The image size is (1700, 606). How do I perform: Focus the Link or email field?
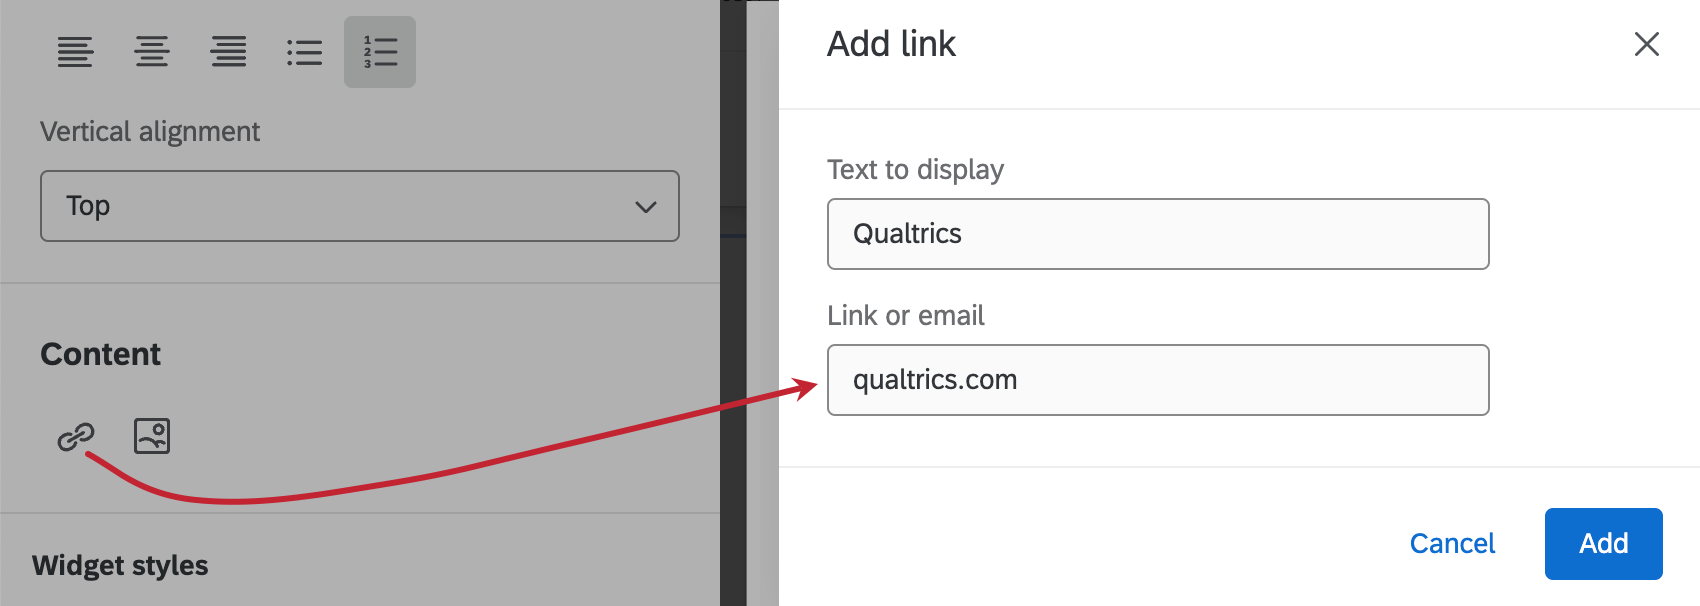click(1158, 380)
